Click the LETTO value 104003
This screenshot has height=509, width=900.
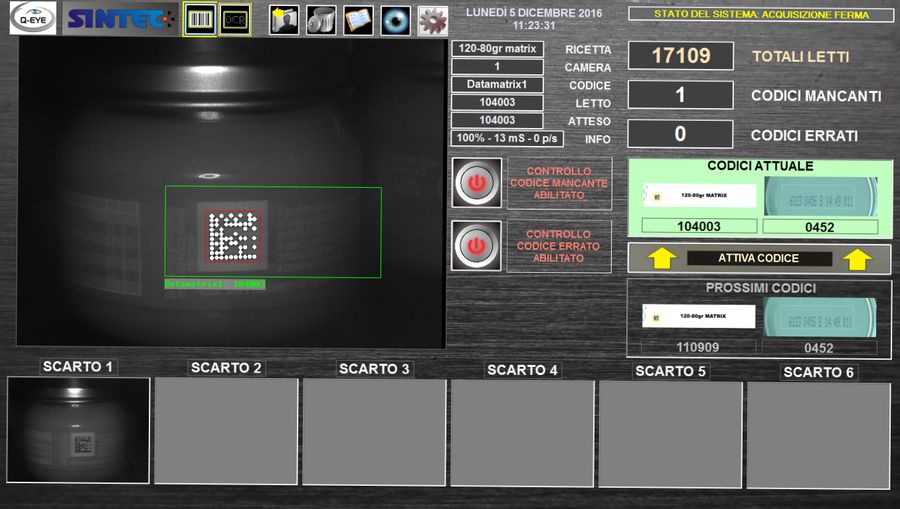(x=498, y=102)
